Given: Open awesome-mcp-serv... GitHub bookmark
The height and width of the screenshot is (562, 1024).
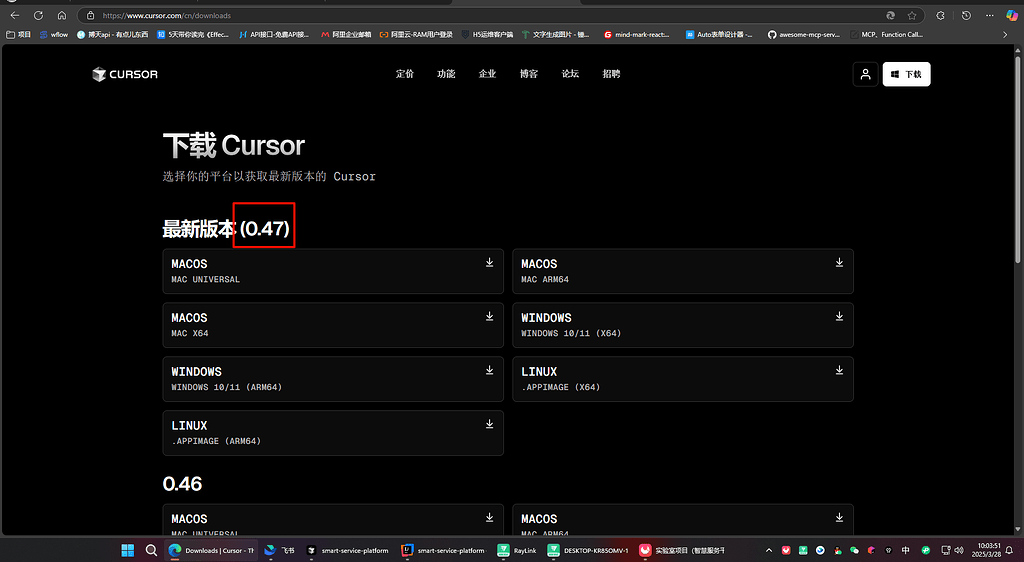Looking at the screenshot, I should (803, 35).
